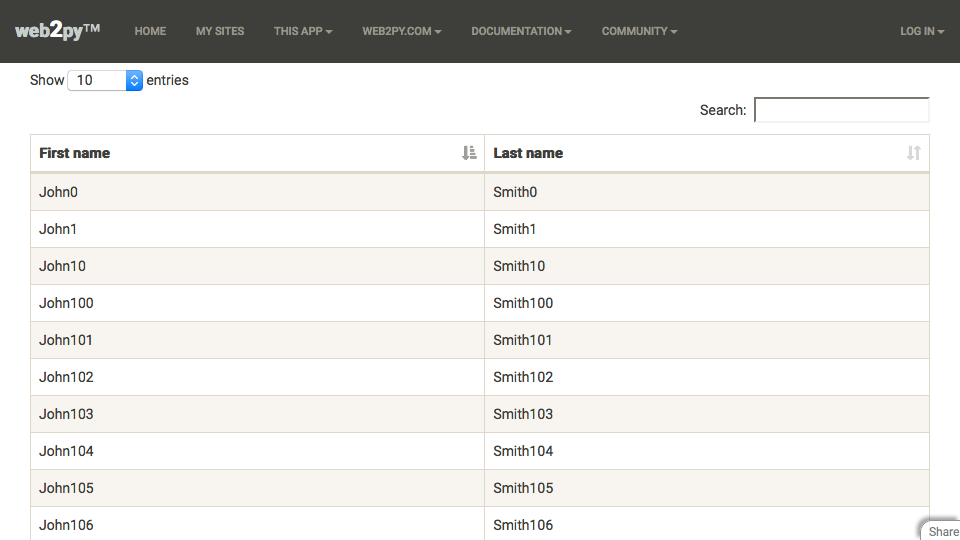Open the web2py logo link
Image resolution: width=960 pixels, height=540 pixels.
[58, 31]
